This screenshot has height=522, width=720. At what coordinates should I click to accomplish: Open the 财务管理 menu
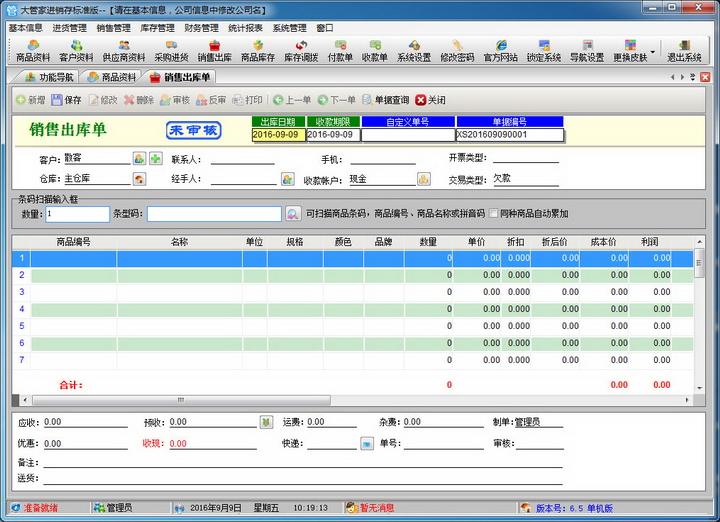click(201, 28)
